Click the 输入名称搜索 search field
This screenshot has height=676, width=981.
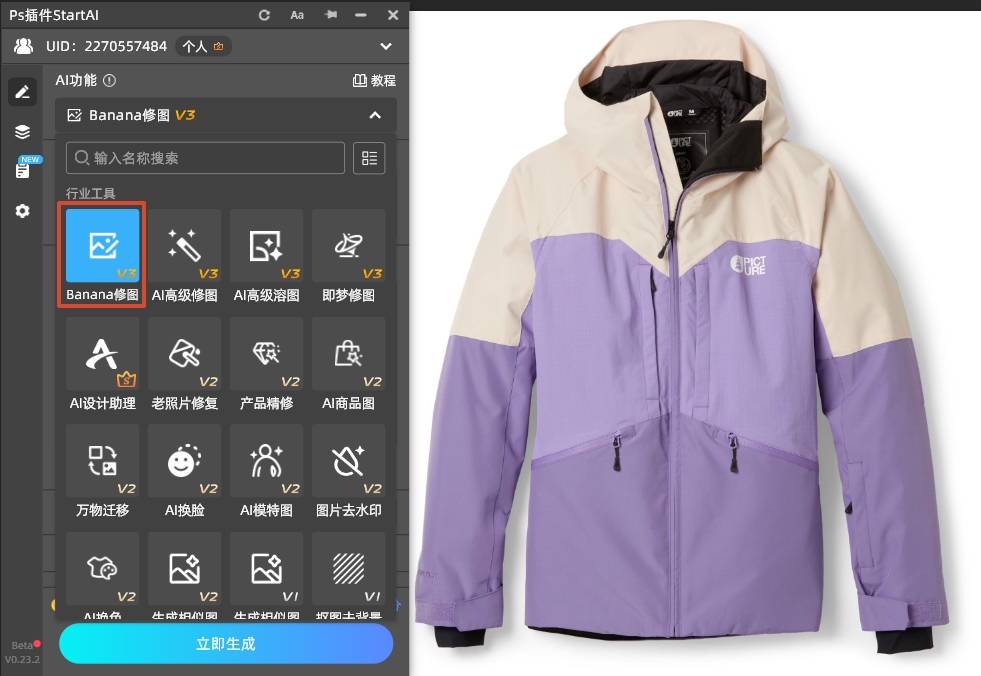tap(205, 158)
